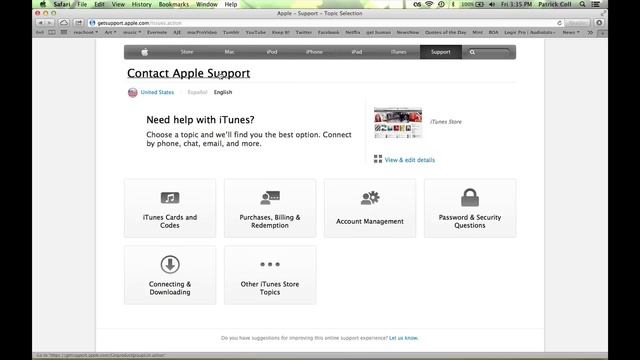Switch language to Español
Screen dimensions: 640x360
tap(198, 92)
